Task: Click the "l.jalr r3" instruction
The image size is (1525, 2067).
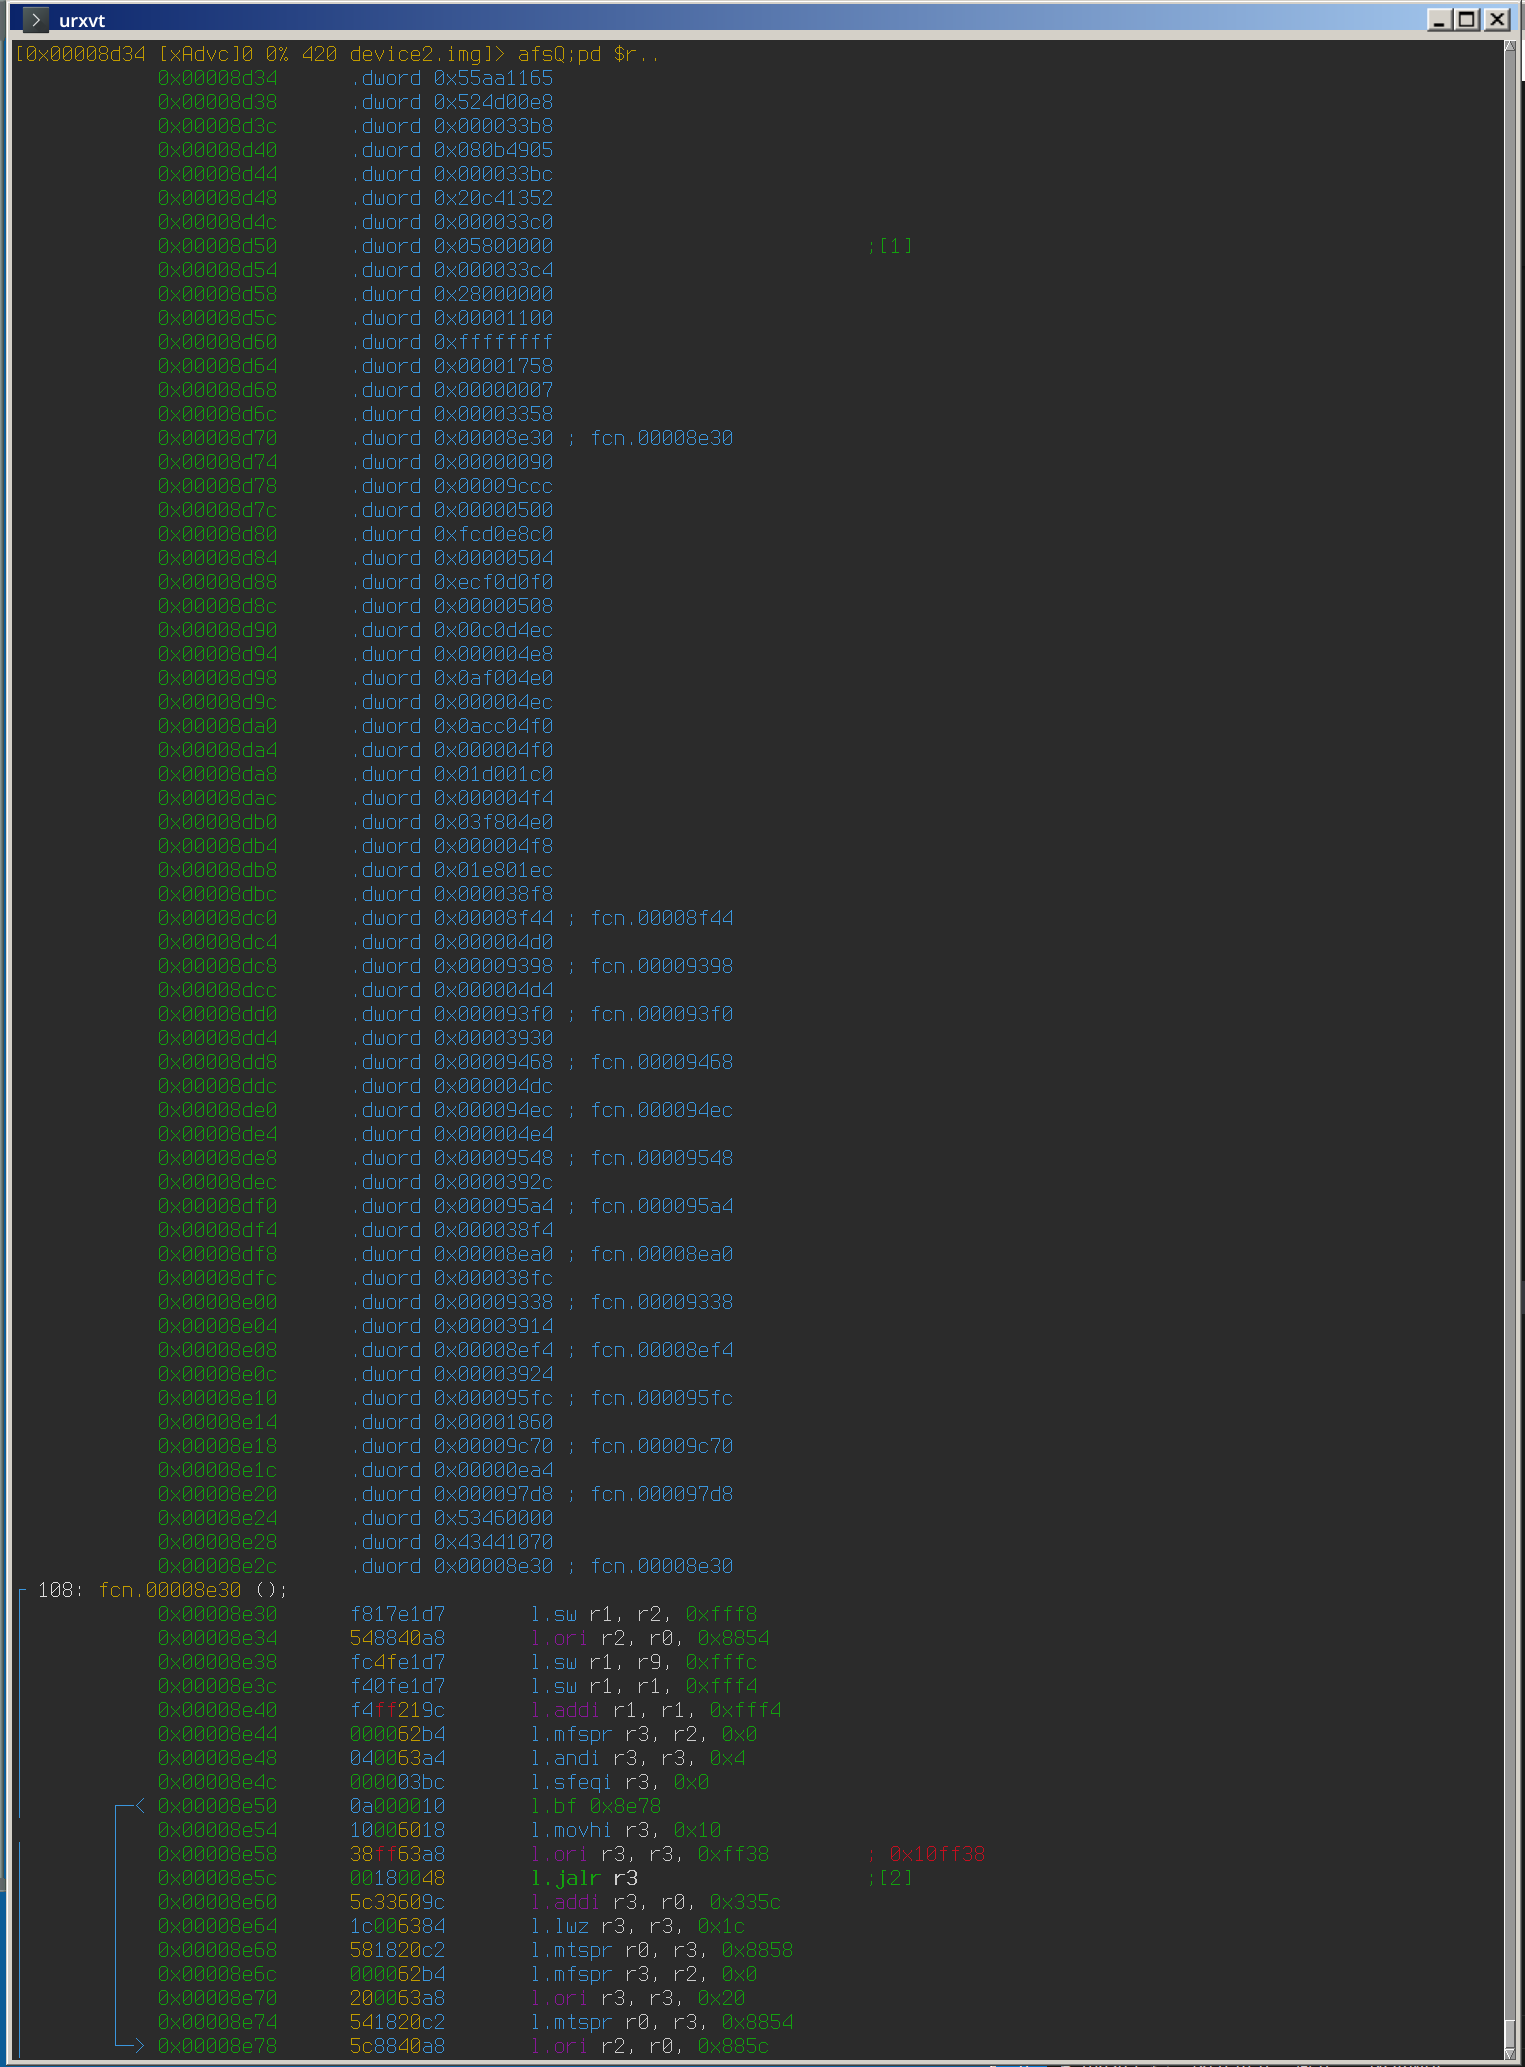Action: (584, 1878)
